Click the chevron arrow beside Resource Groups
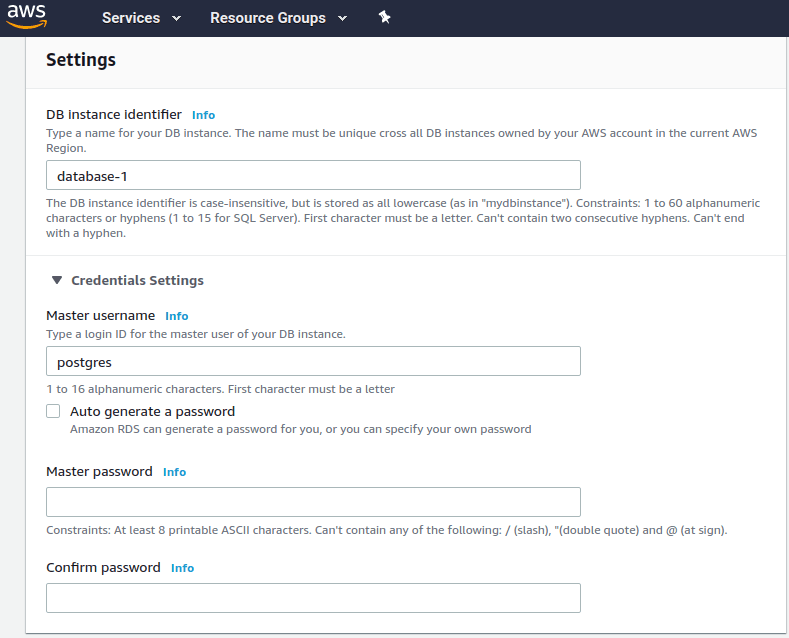Viewport: 789px width, 638px height. pos(343,18)
